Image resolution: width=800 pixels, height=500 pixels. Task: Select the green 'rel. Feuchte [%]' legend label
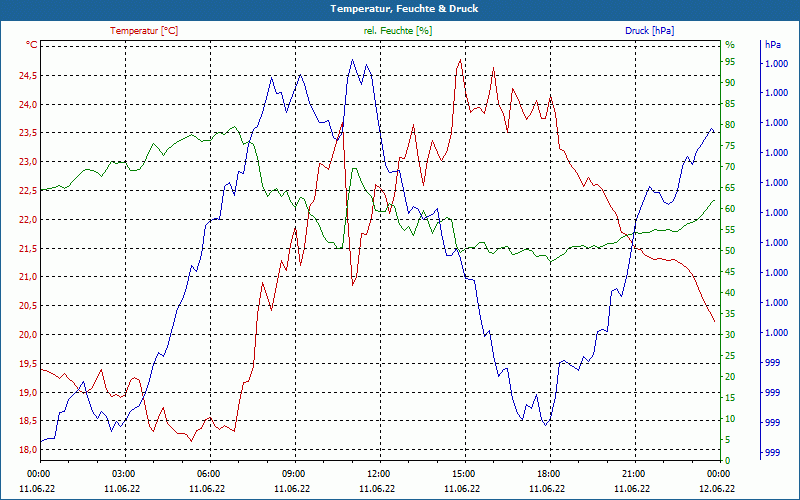coord(398,31)
